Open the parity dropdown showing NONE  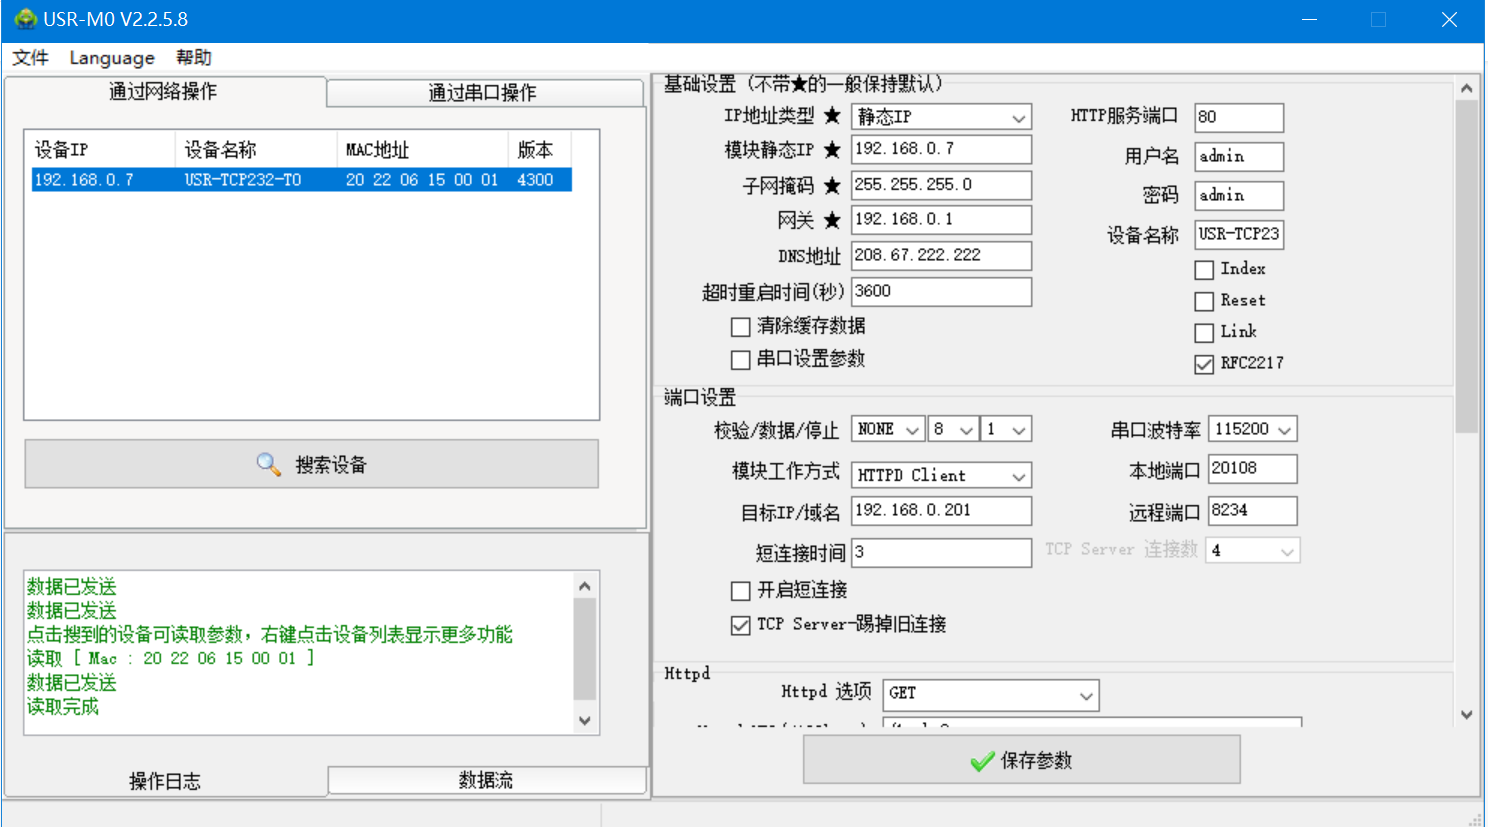tap(887, 429)
